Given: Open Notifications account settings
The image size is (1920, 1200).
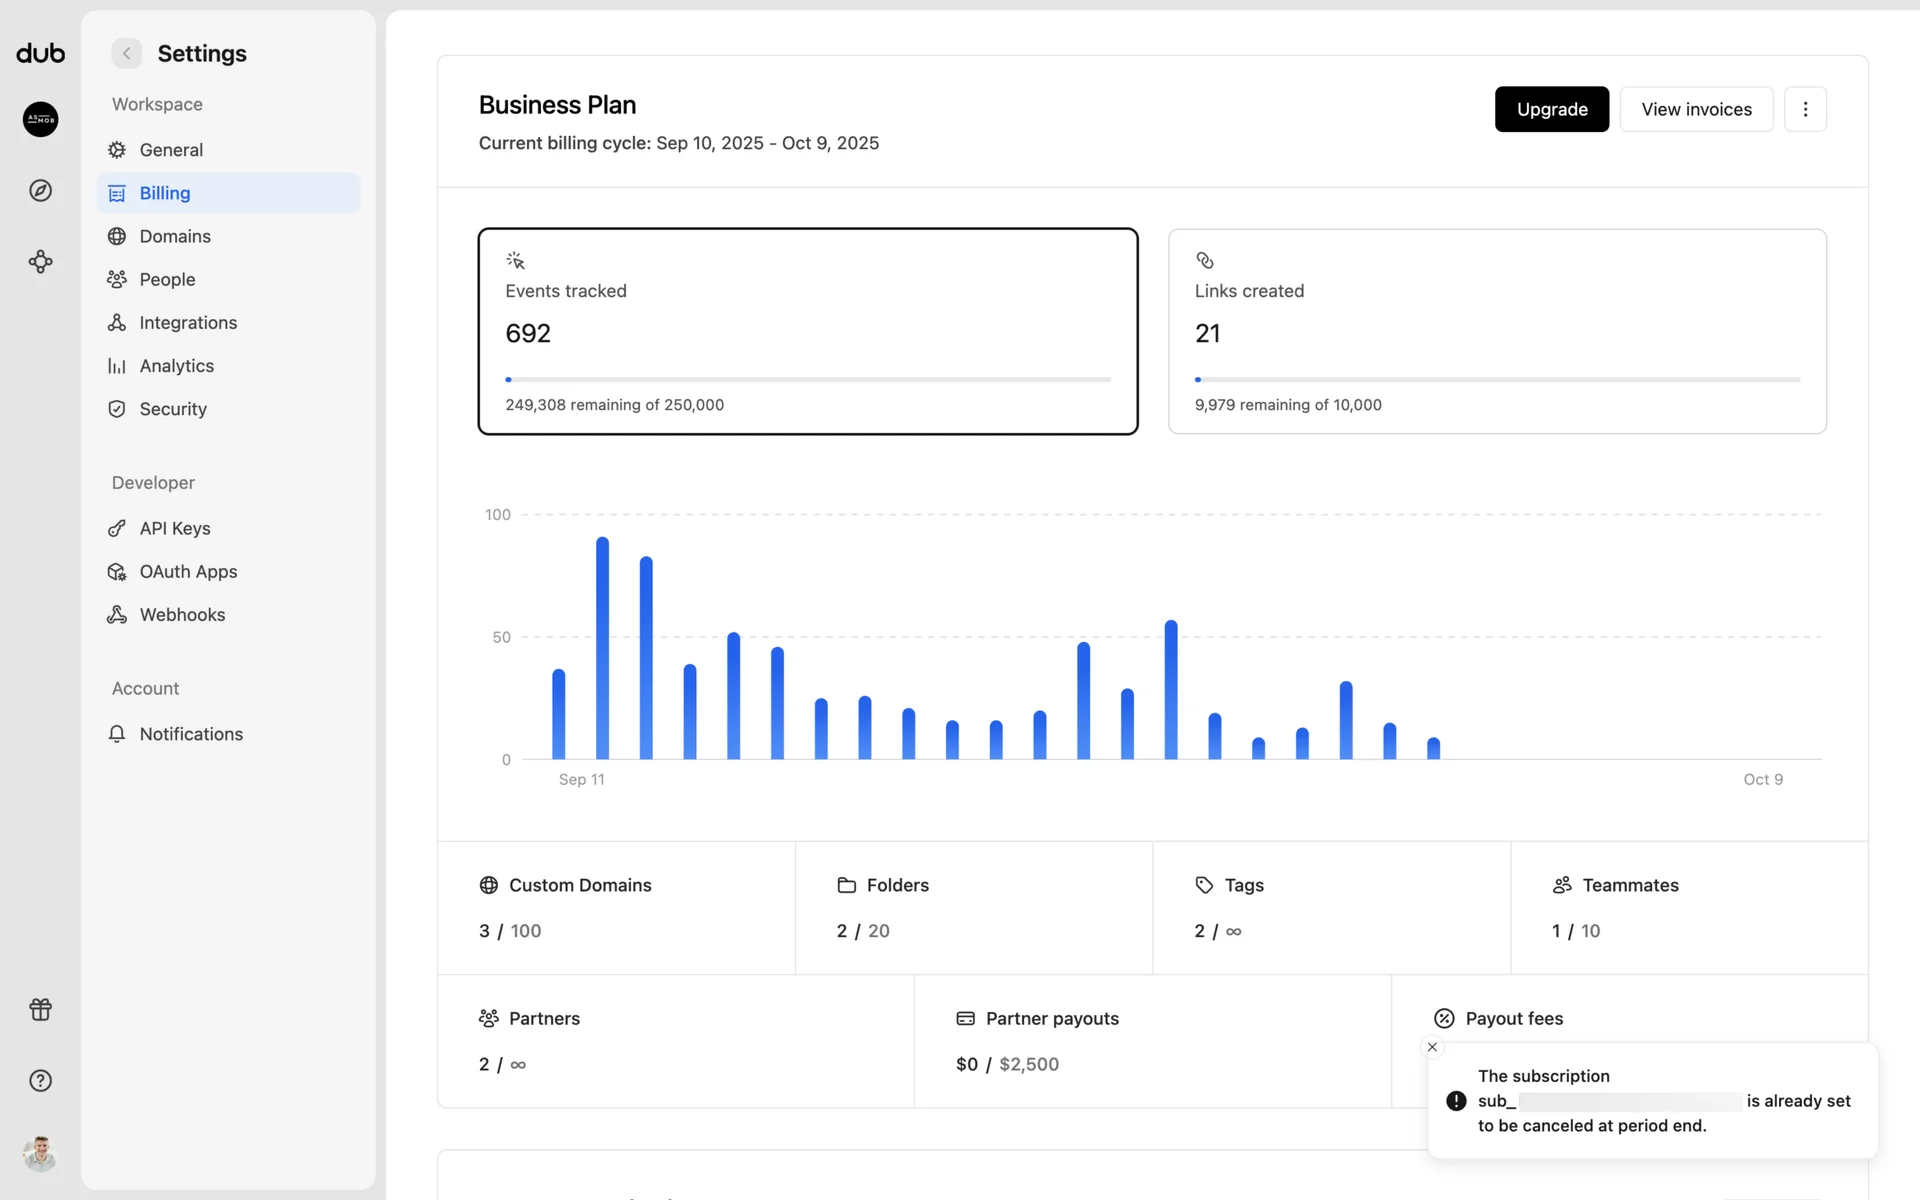Looking at the screenshot, I should point(191,734).
